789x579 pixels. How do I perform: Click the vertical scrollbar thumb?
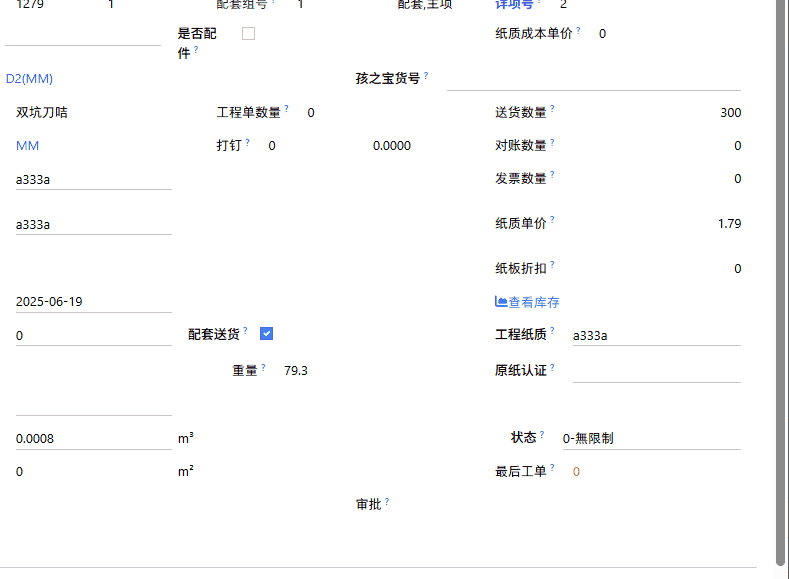pyautogui.click(x=781, y=282)
